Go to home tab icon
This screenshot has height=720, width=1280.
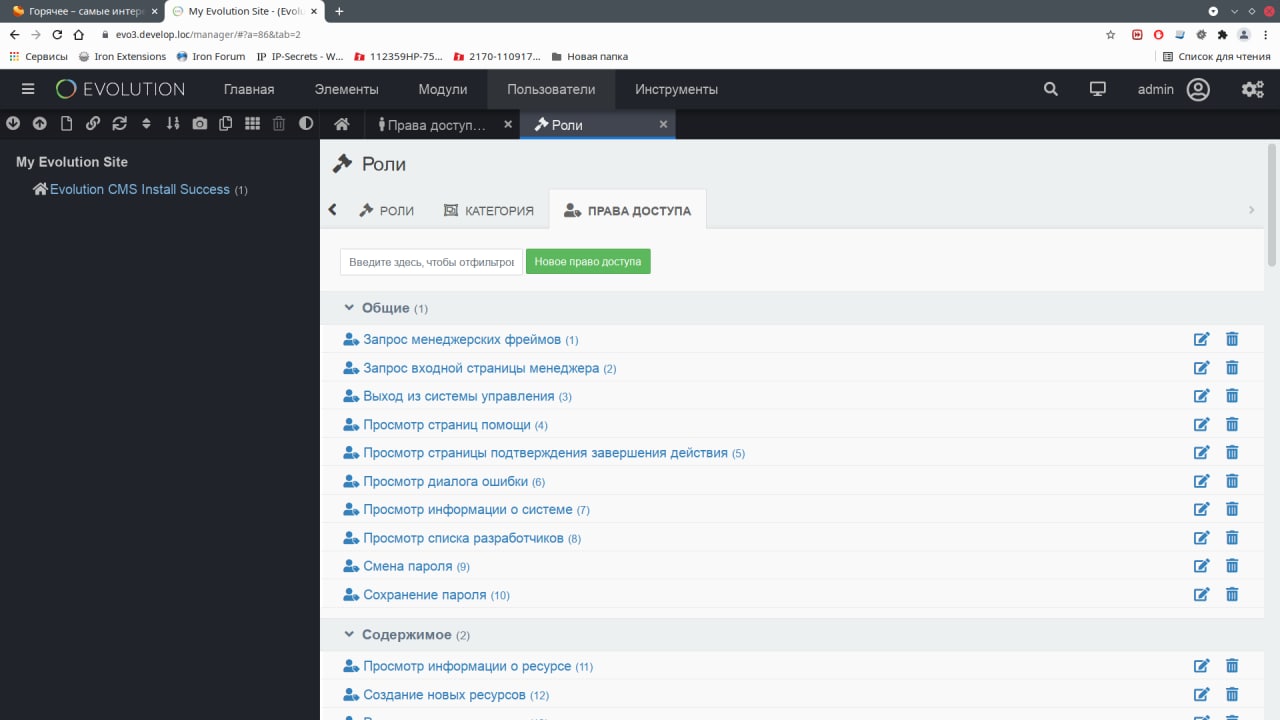342,124
